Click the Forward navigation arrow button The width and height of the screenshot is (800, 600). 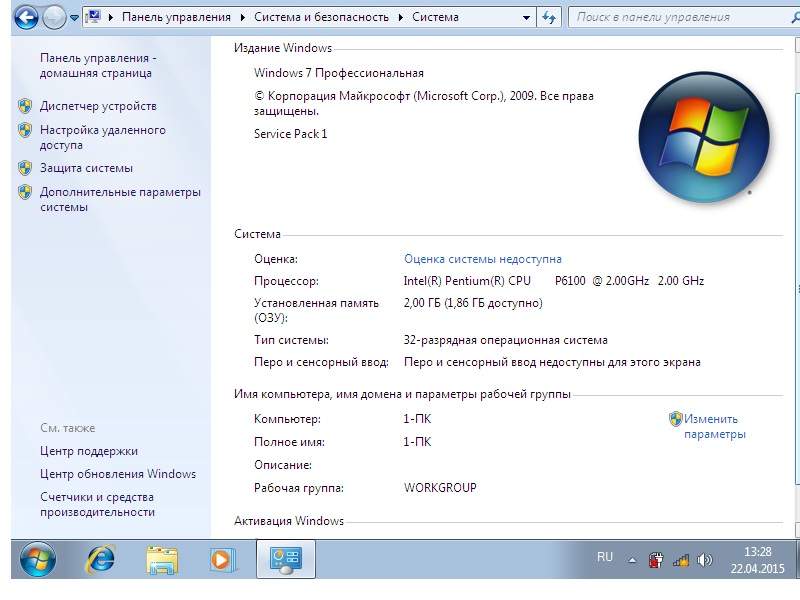54,17
